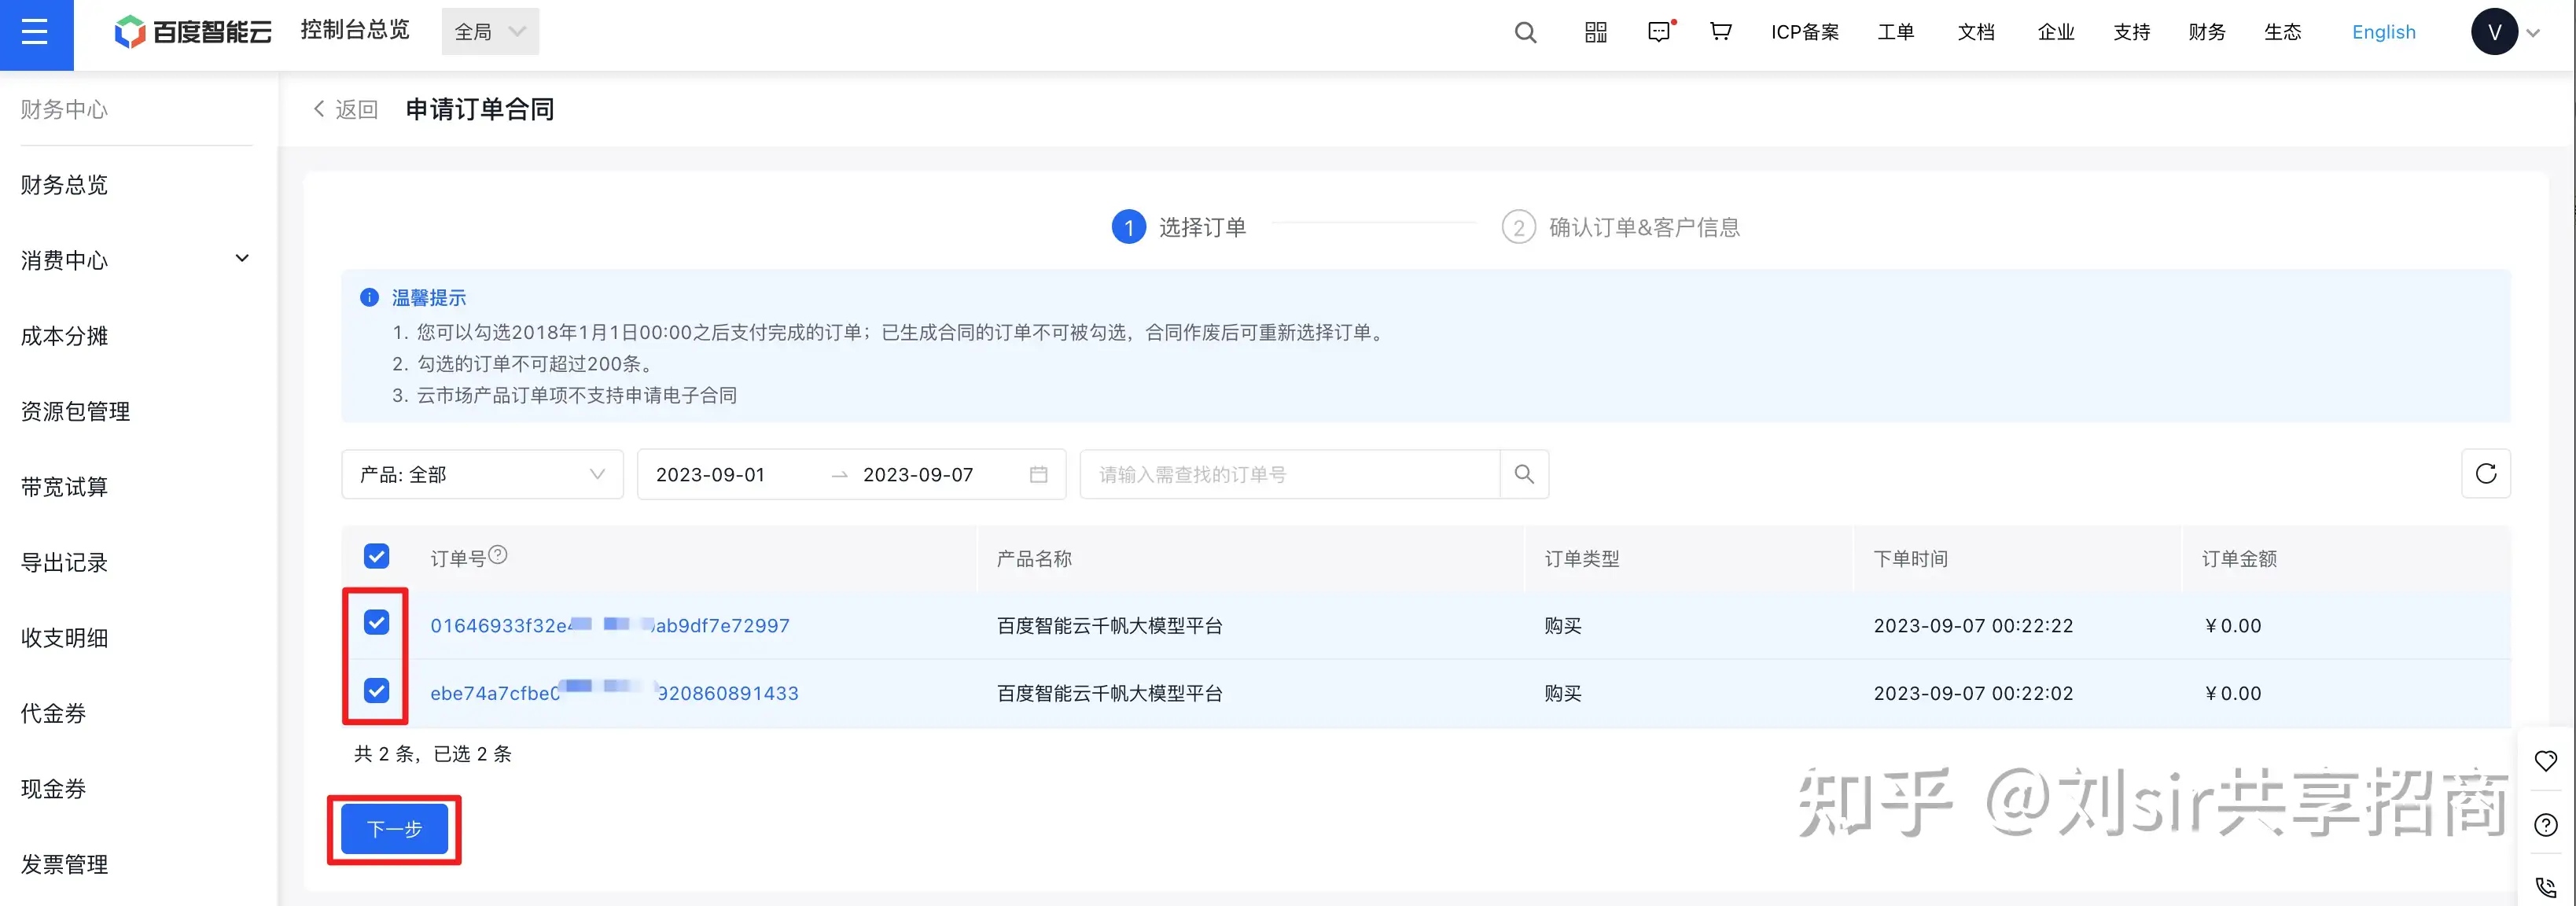Open the top bar search icon
The image size is (2576, 906).
[1525, 32]
